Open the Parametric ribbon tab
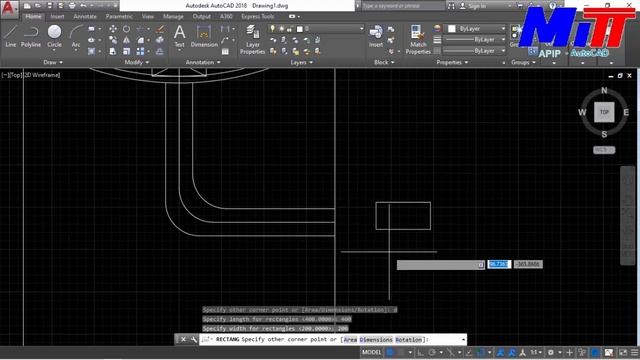Screen dimensions: 640x360 pyautogui.click(x=119, y=16)
